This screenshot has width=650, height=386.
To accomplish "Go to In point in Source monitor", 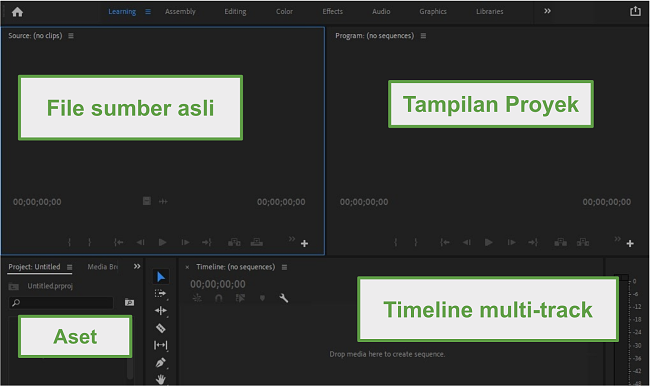I will 119,242.
